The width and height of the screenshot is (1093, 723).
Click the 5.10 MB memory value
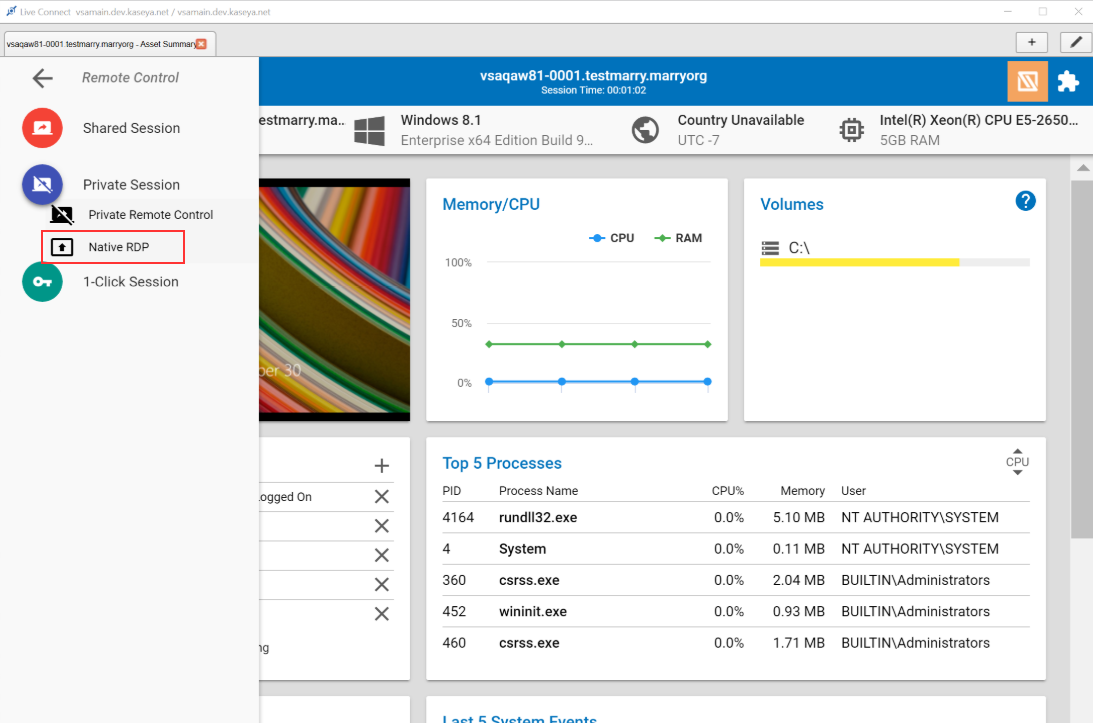click(x=798, y=517)
